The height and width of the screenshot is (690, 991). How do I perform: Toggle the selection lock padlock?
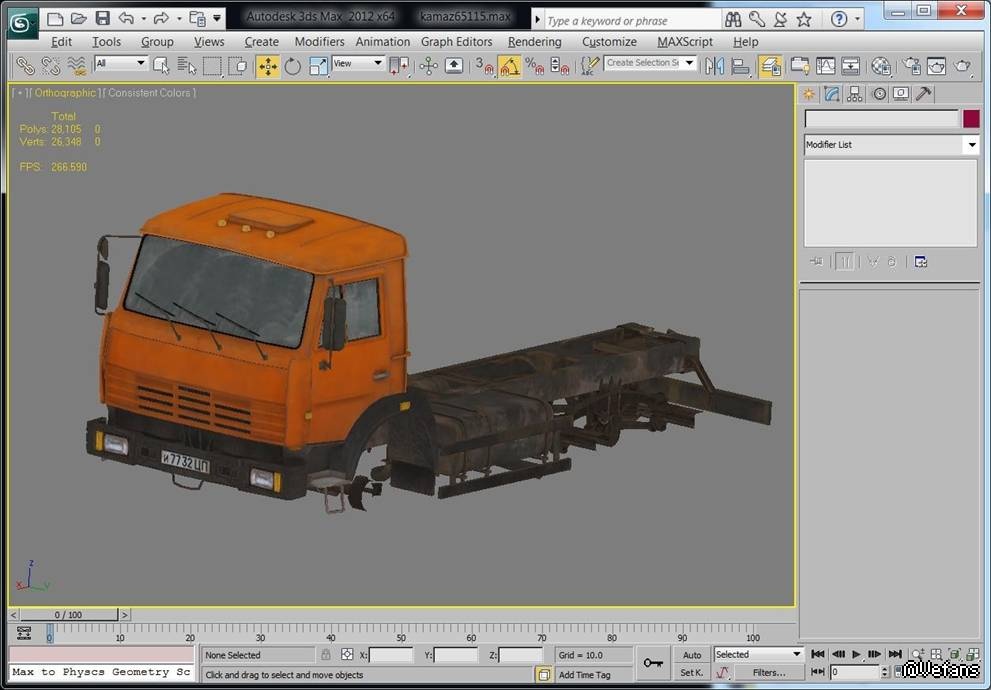tap(325, 655)
